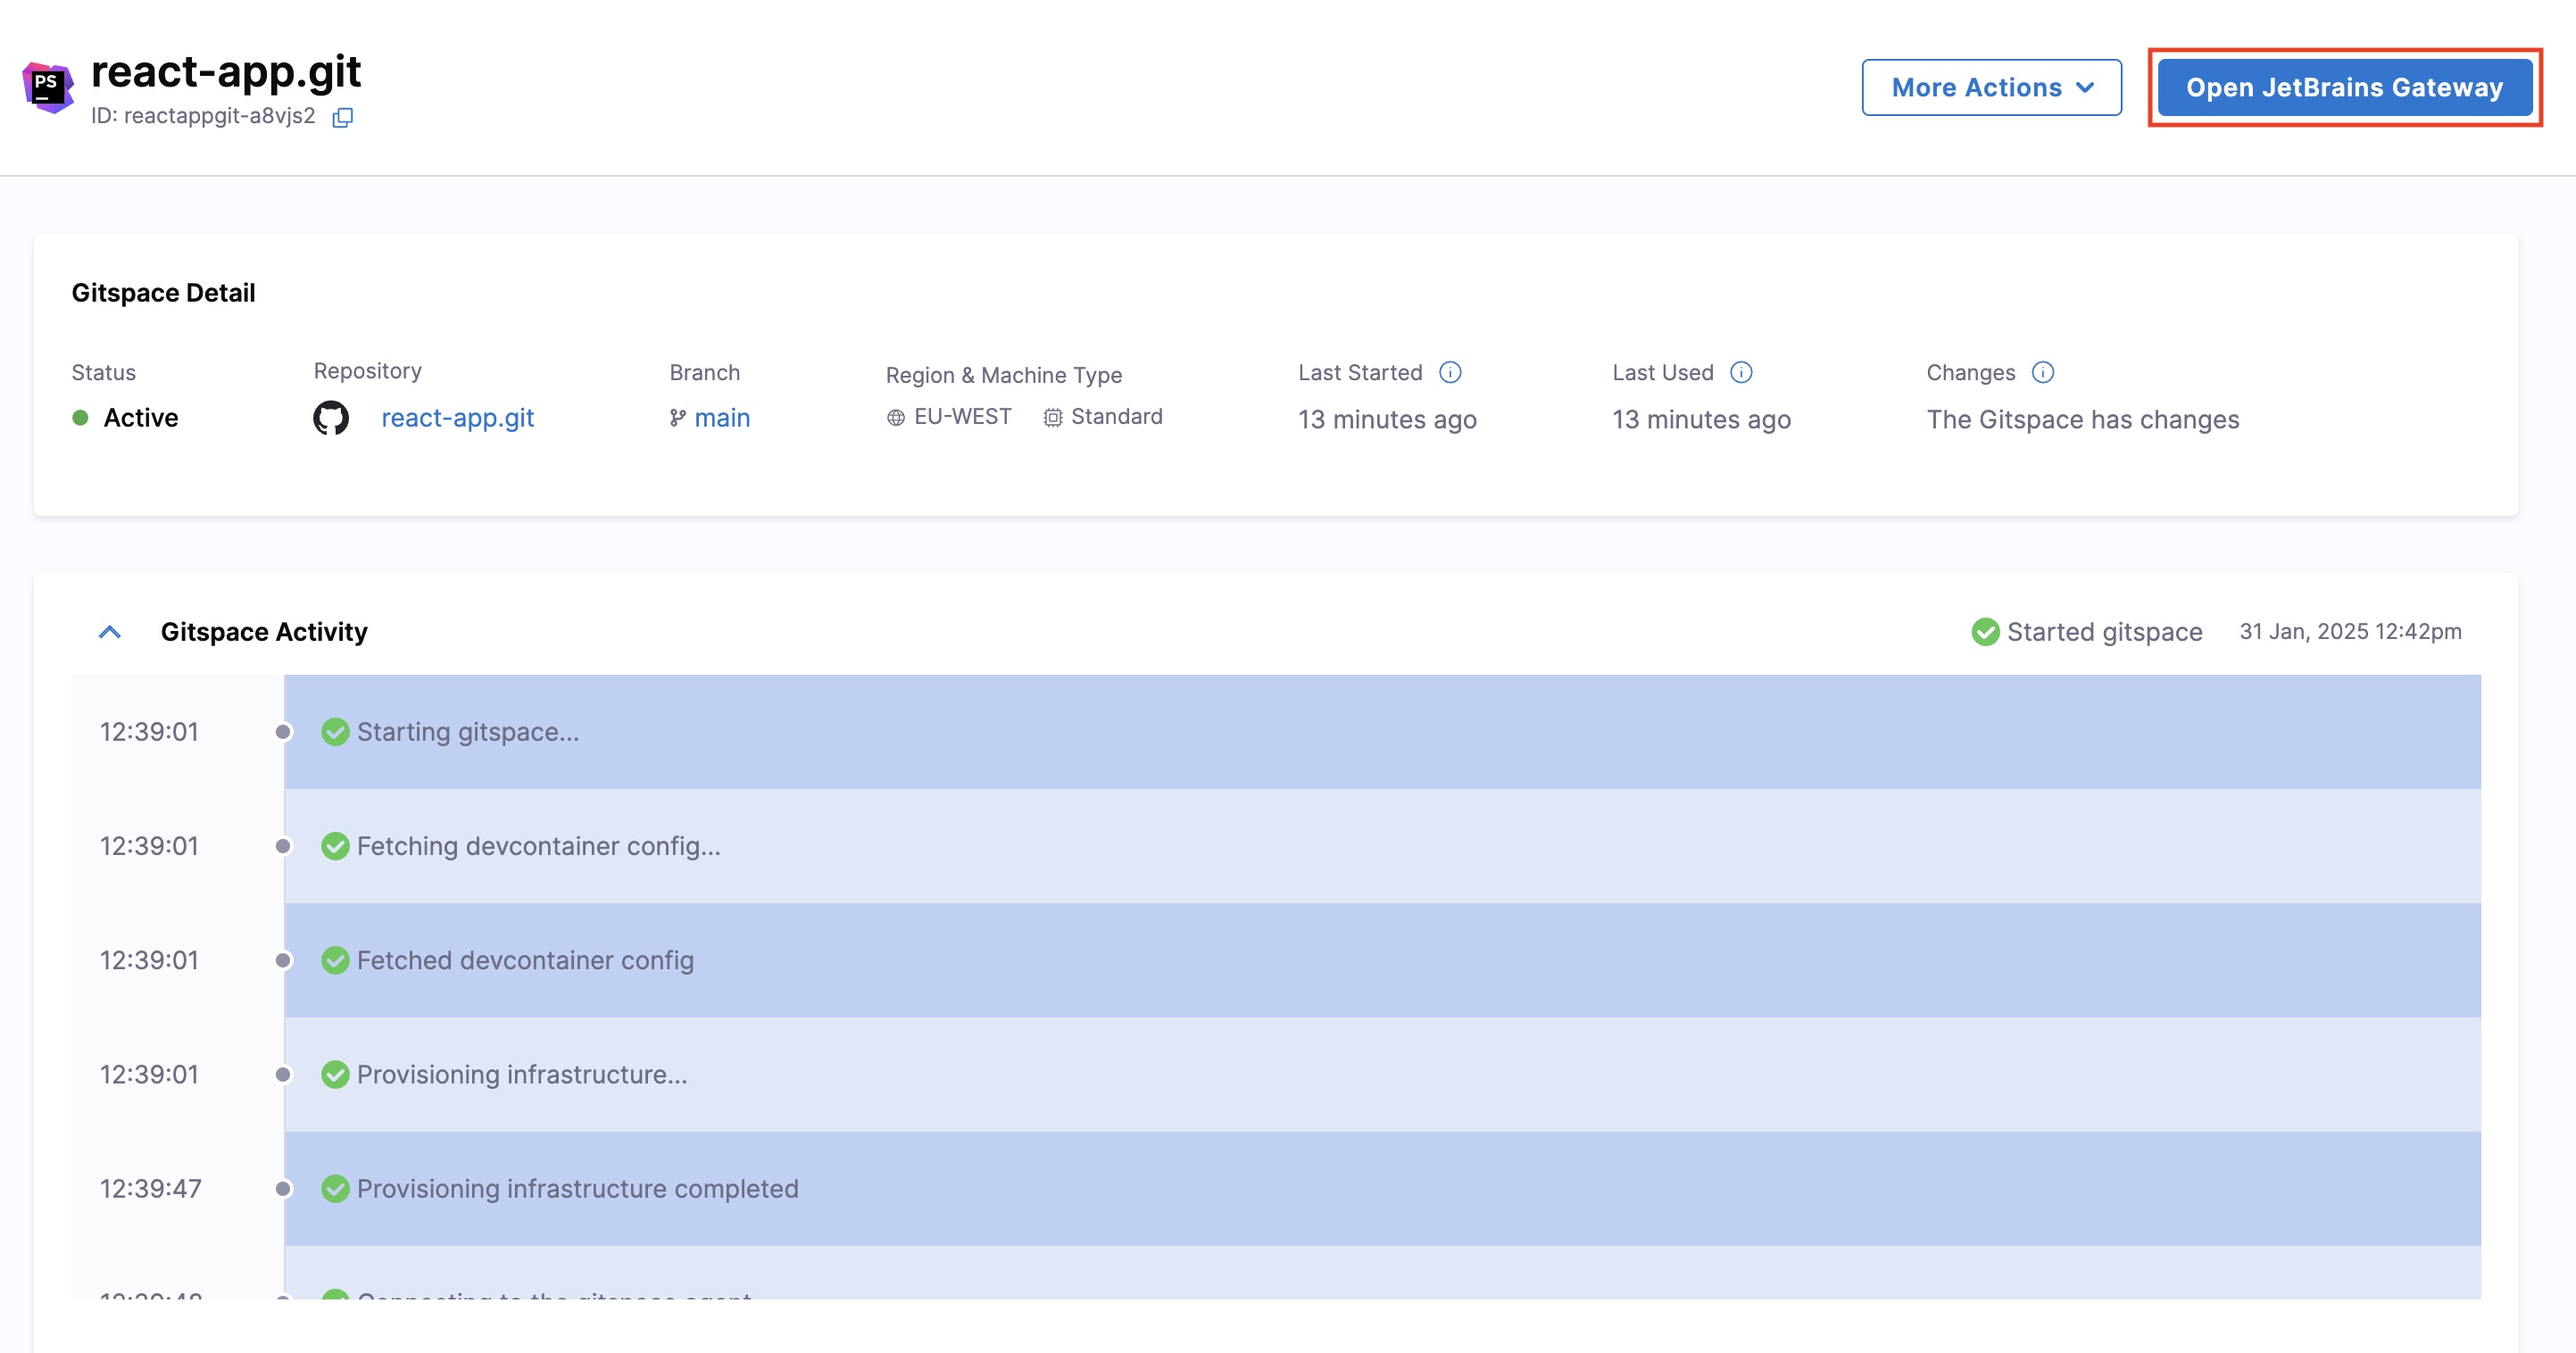Click the Last Started info icon
Viewport: 2576px width, 1353px height.
tap(1450, 373)
